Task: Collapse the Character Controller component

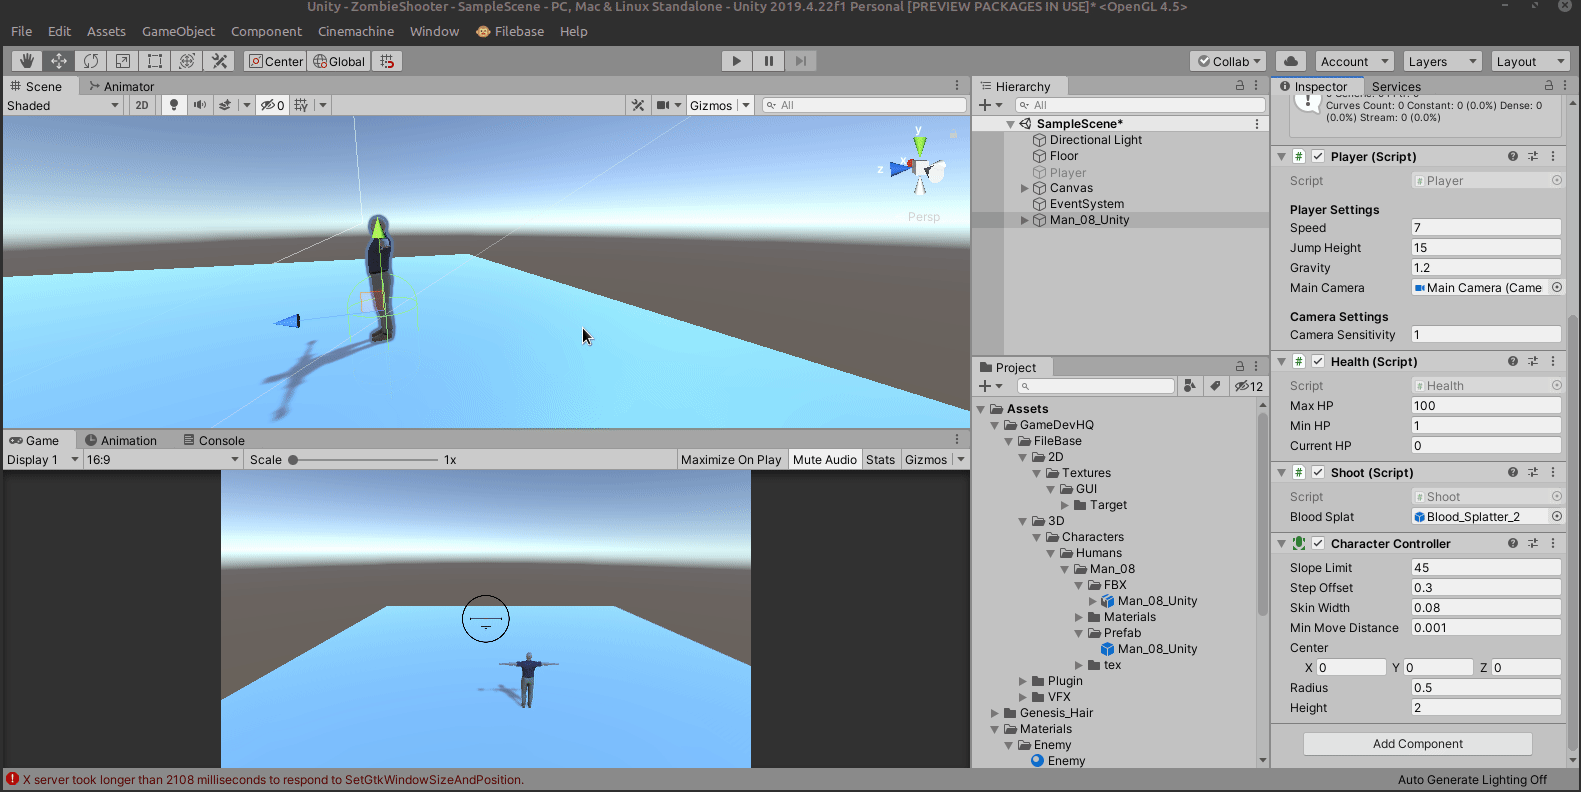Action: (x=1282, y=543)
